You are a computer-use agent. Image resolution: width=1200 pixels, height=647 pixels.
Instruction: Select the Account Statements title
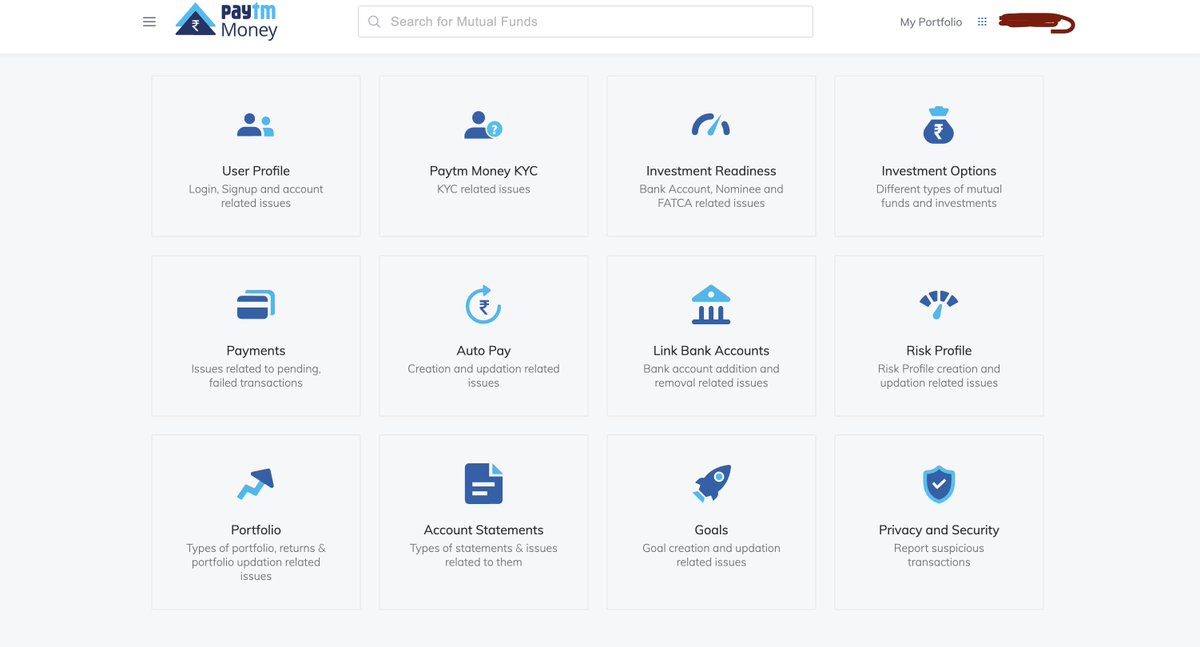484,530
